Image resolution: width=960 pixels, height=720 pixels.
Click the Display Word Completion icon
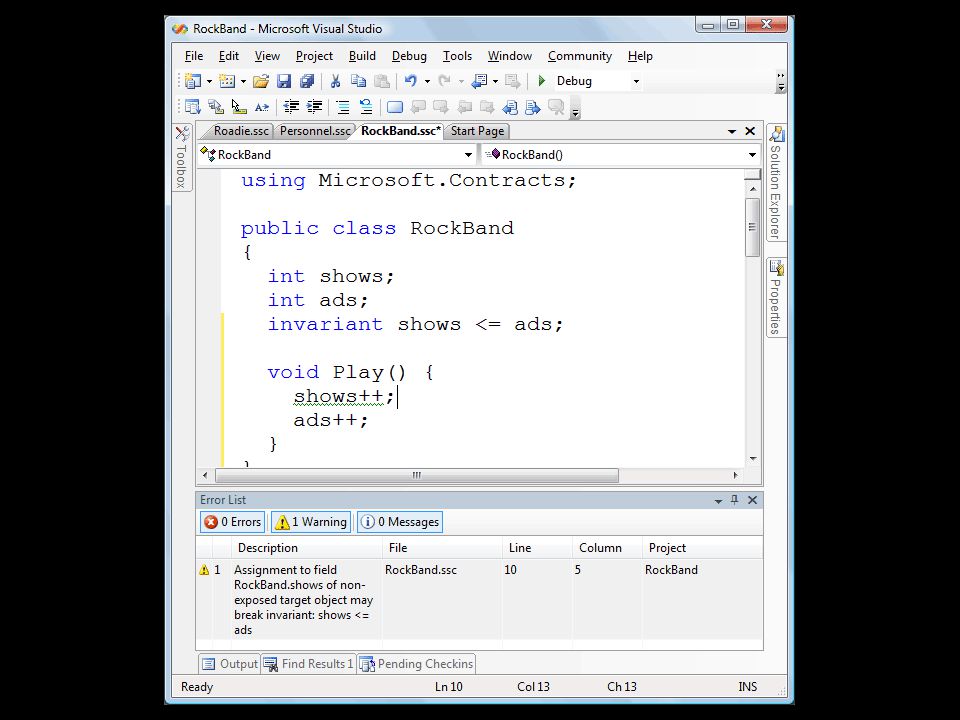[x=261, y=108]
